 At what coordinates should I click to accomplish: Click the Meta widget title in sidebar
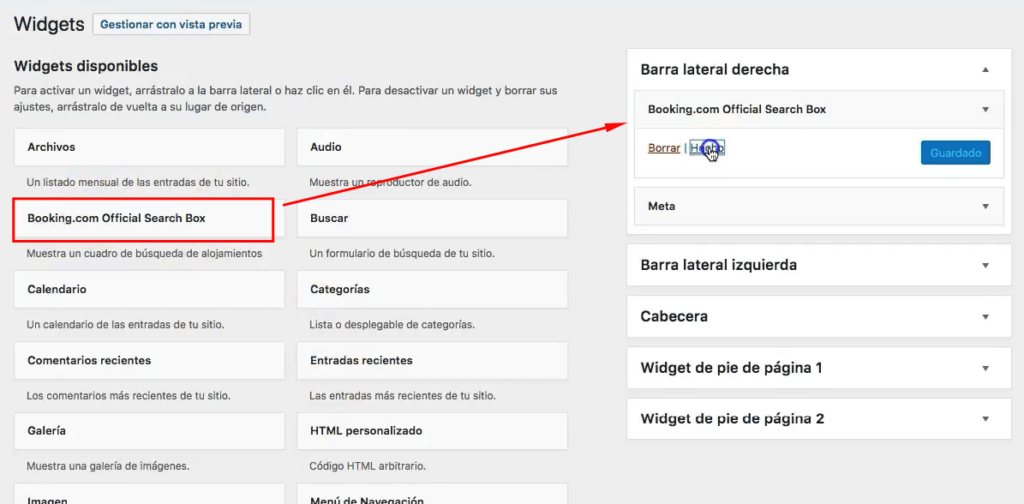coord(662,206)
